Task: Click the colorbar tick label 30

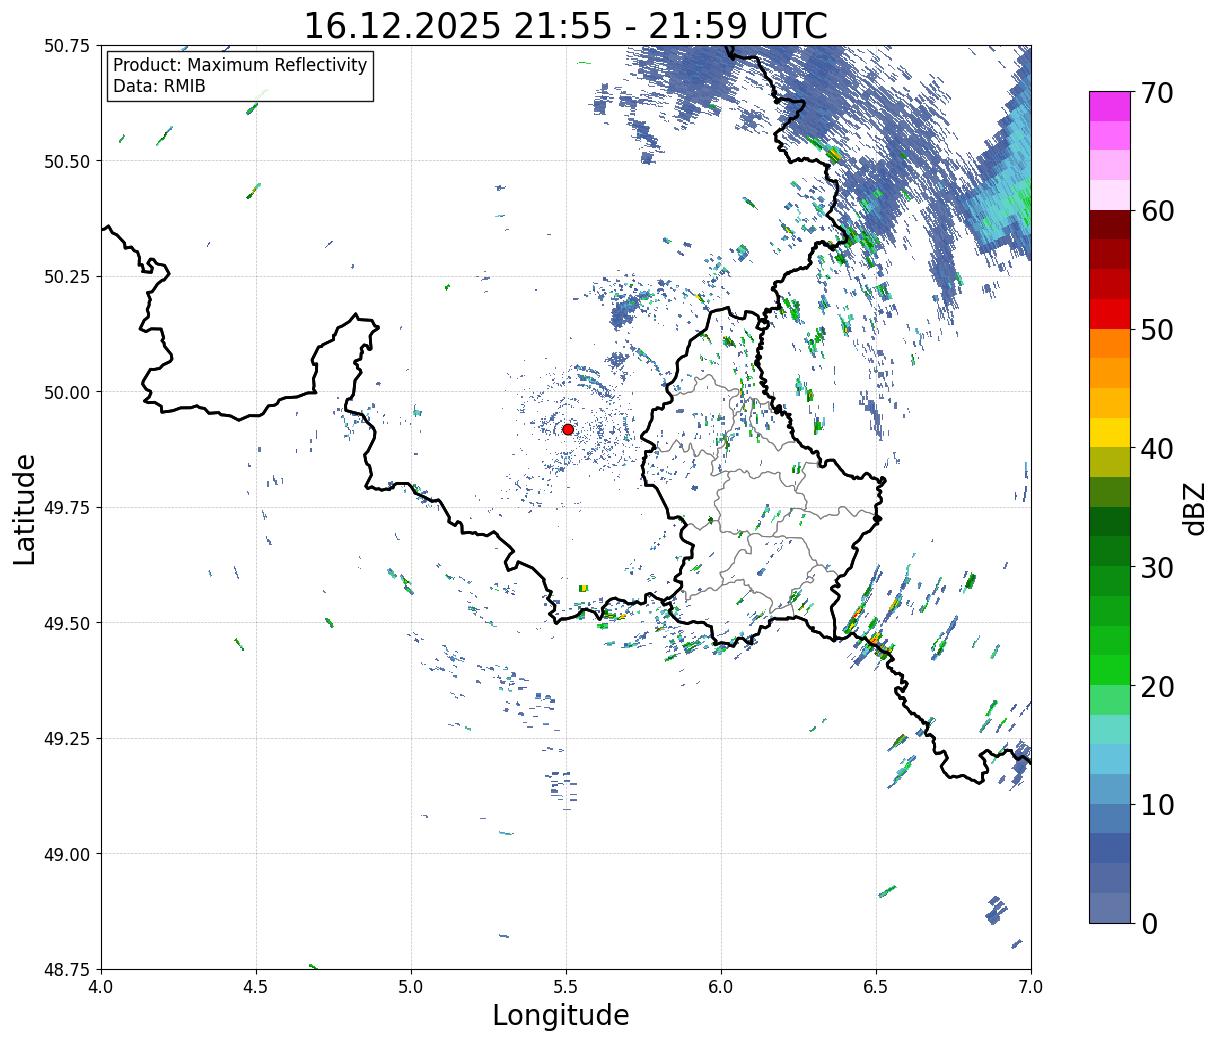Action: pos(1157,568)
